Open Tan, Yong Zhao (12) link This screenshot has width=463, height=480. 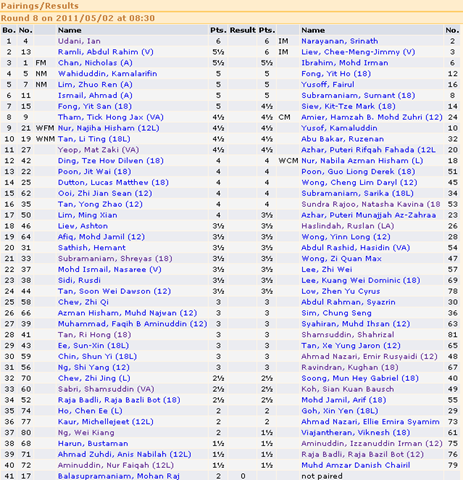click(100, 204)
